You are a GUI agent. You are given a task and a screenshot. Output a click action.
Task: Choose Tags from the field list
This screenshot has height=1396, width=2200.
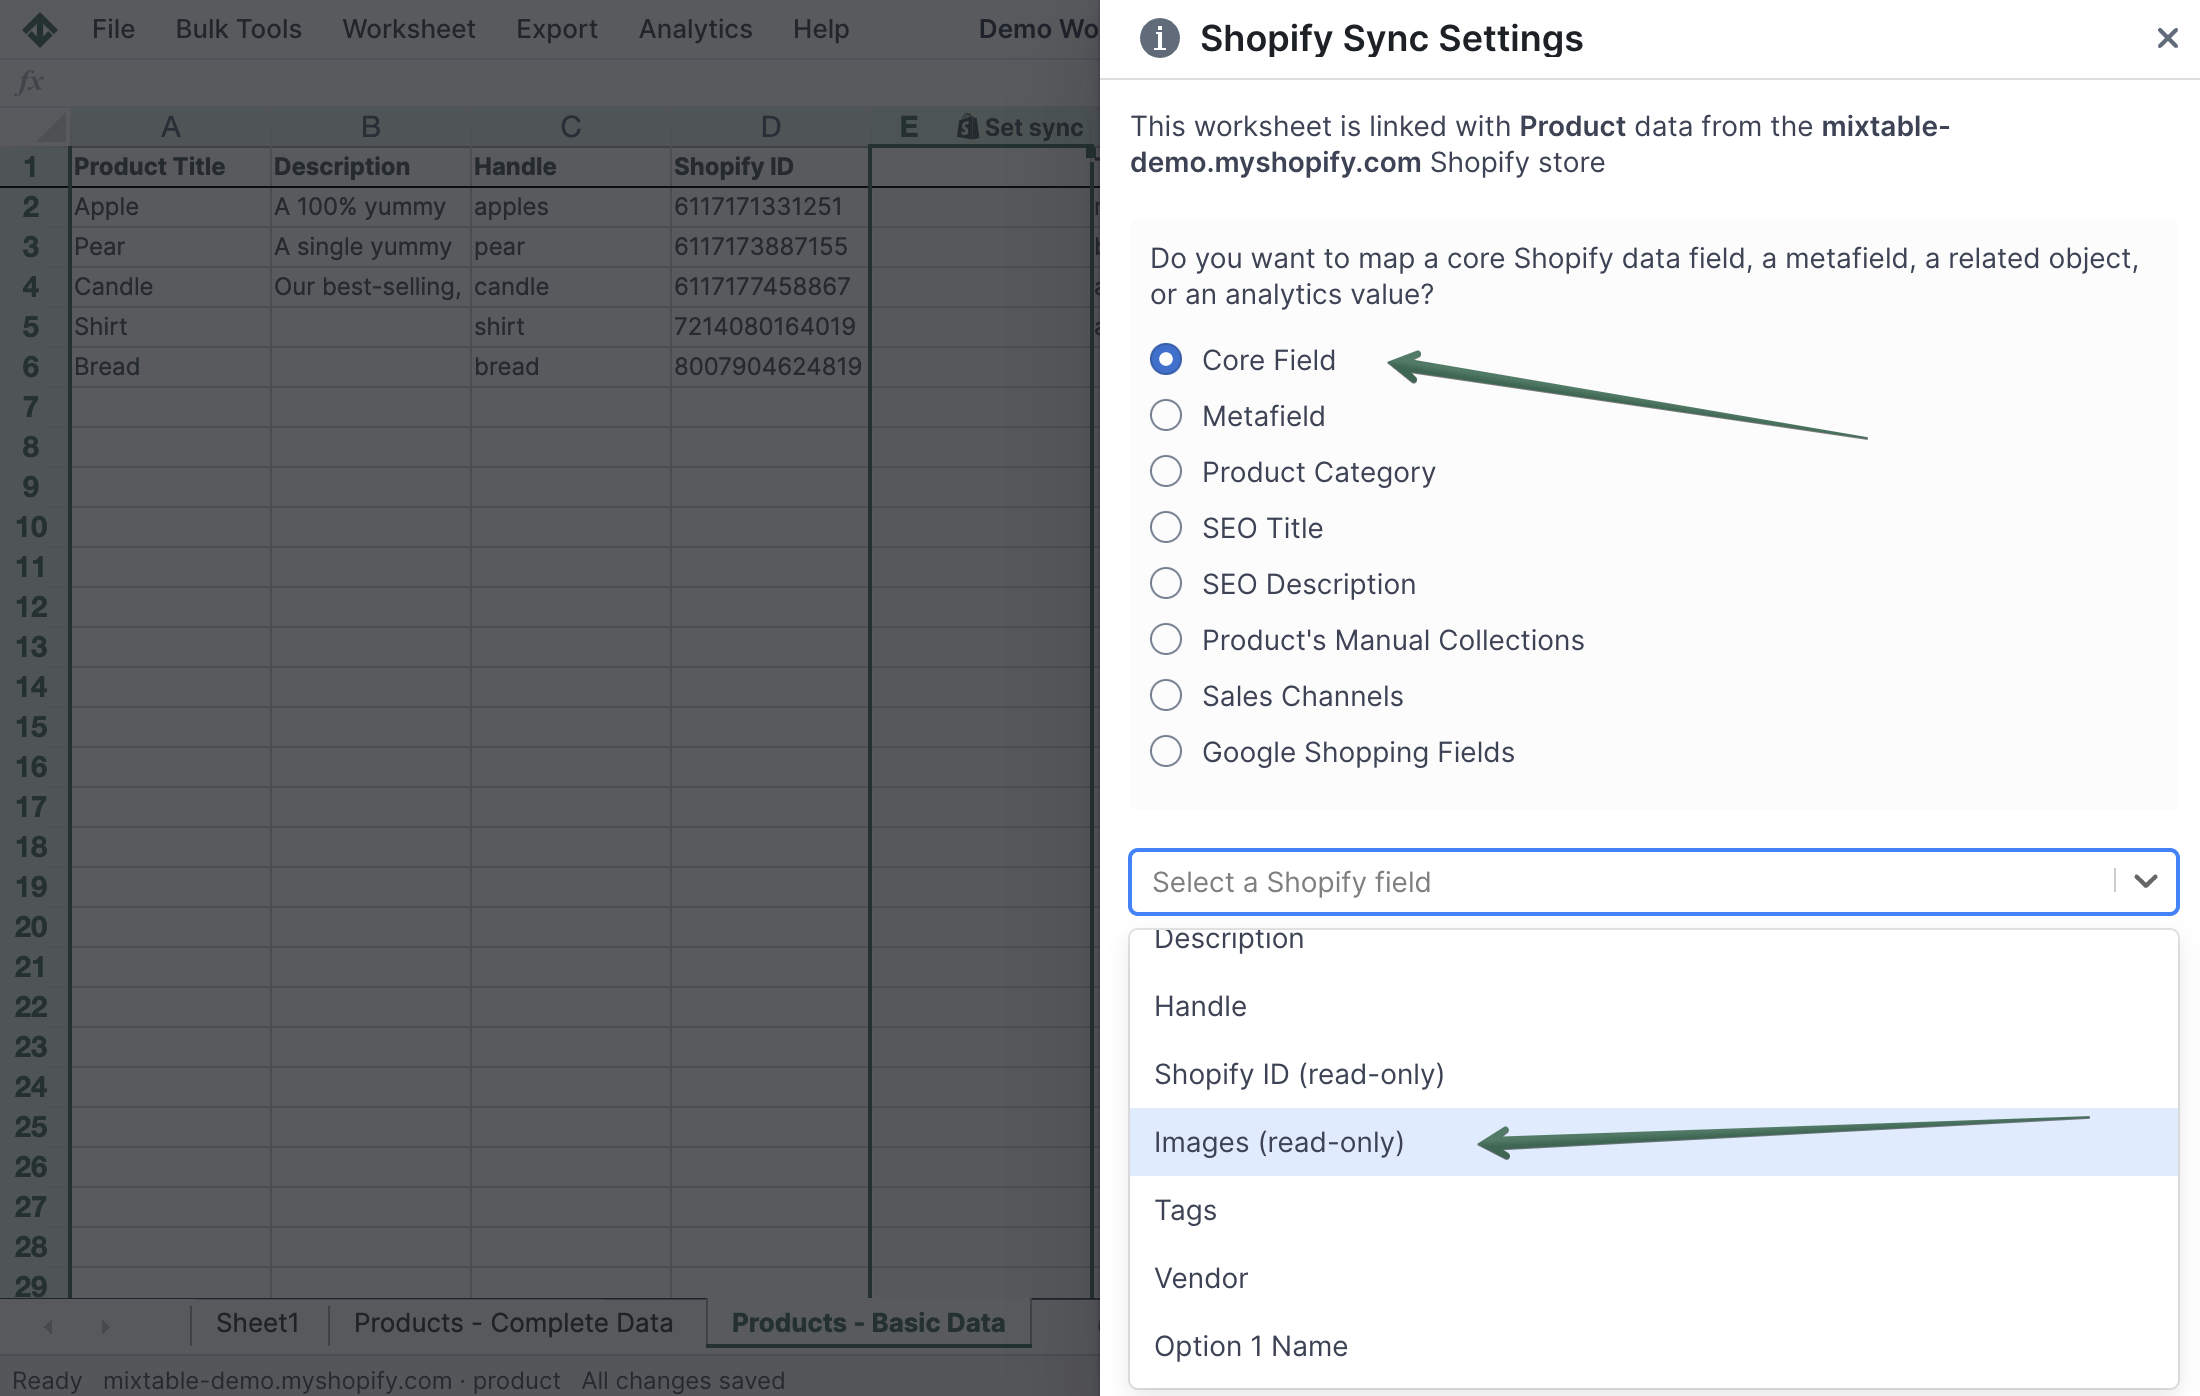coord(1653,1210)
